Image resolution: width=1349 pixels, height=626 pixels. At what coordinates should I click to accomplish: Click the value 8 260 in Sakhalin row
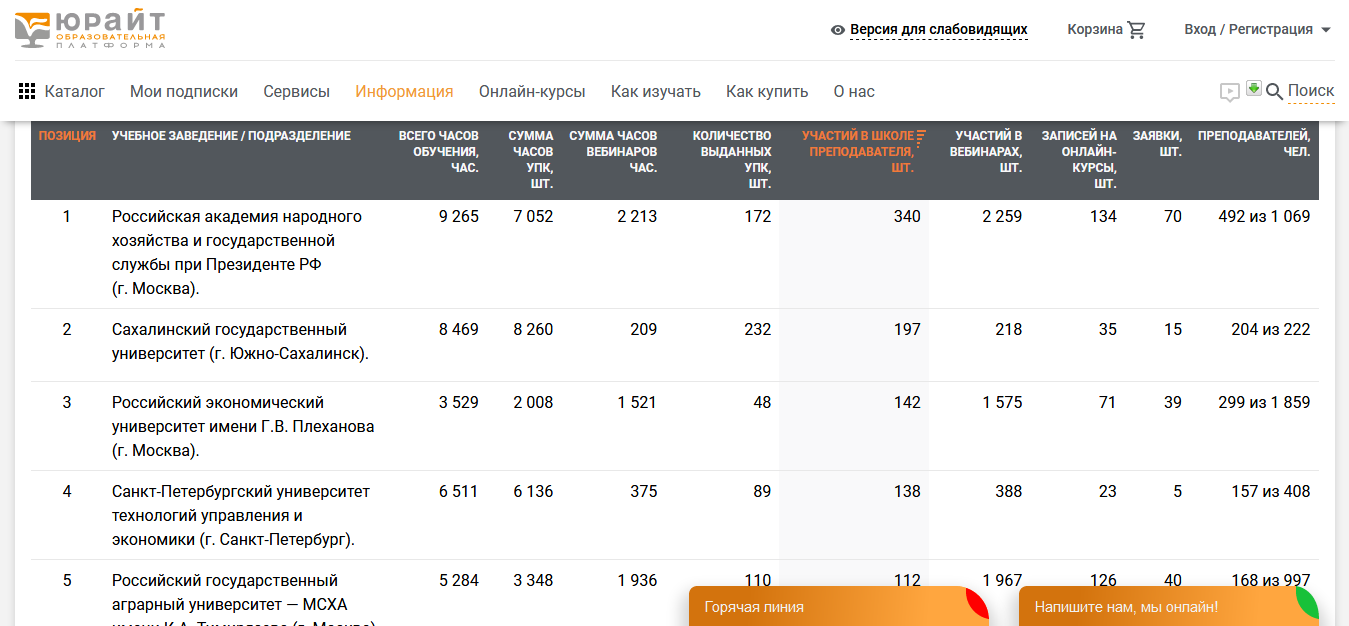click(x=533, y=330)
